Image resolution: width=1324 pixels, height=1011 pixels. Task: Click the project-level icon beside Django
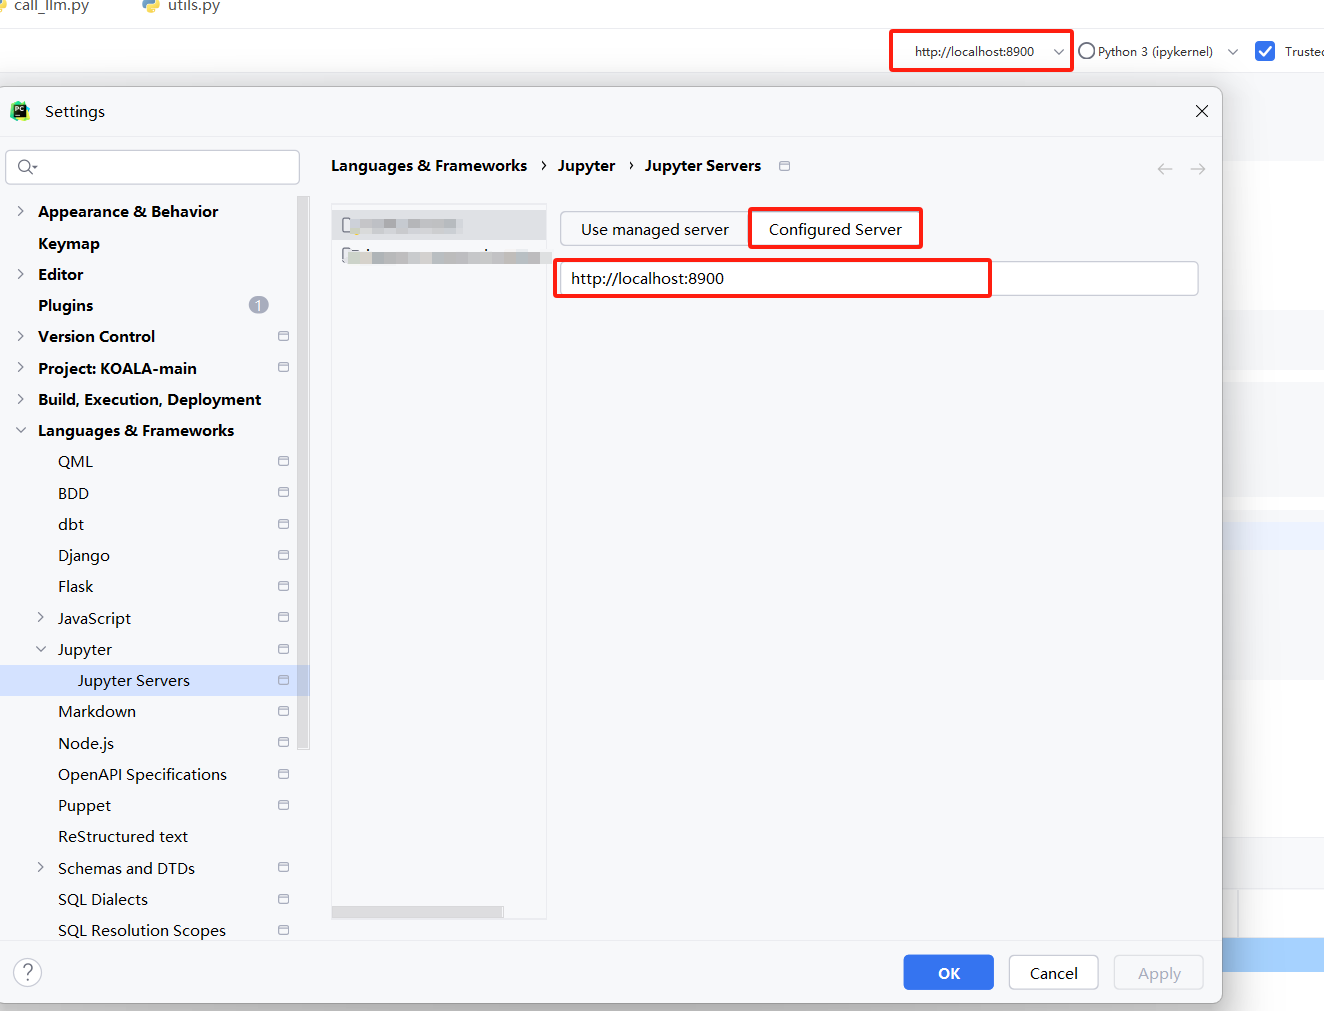coord(284,555)
